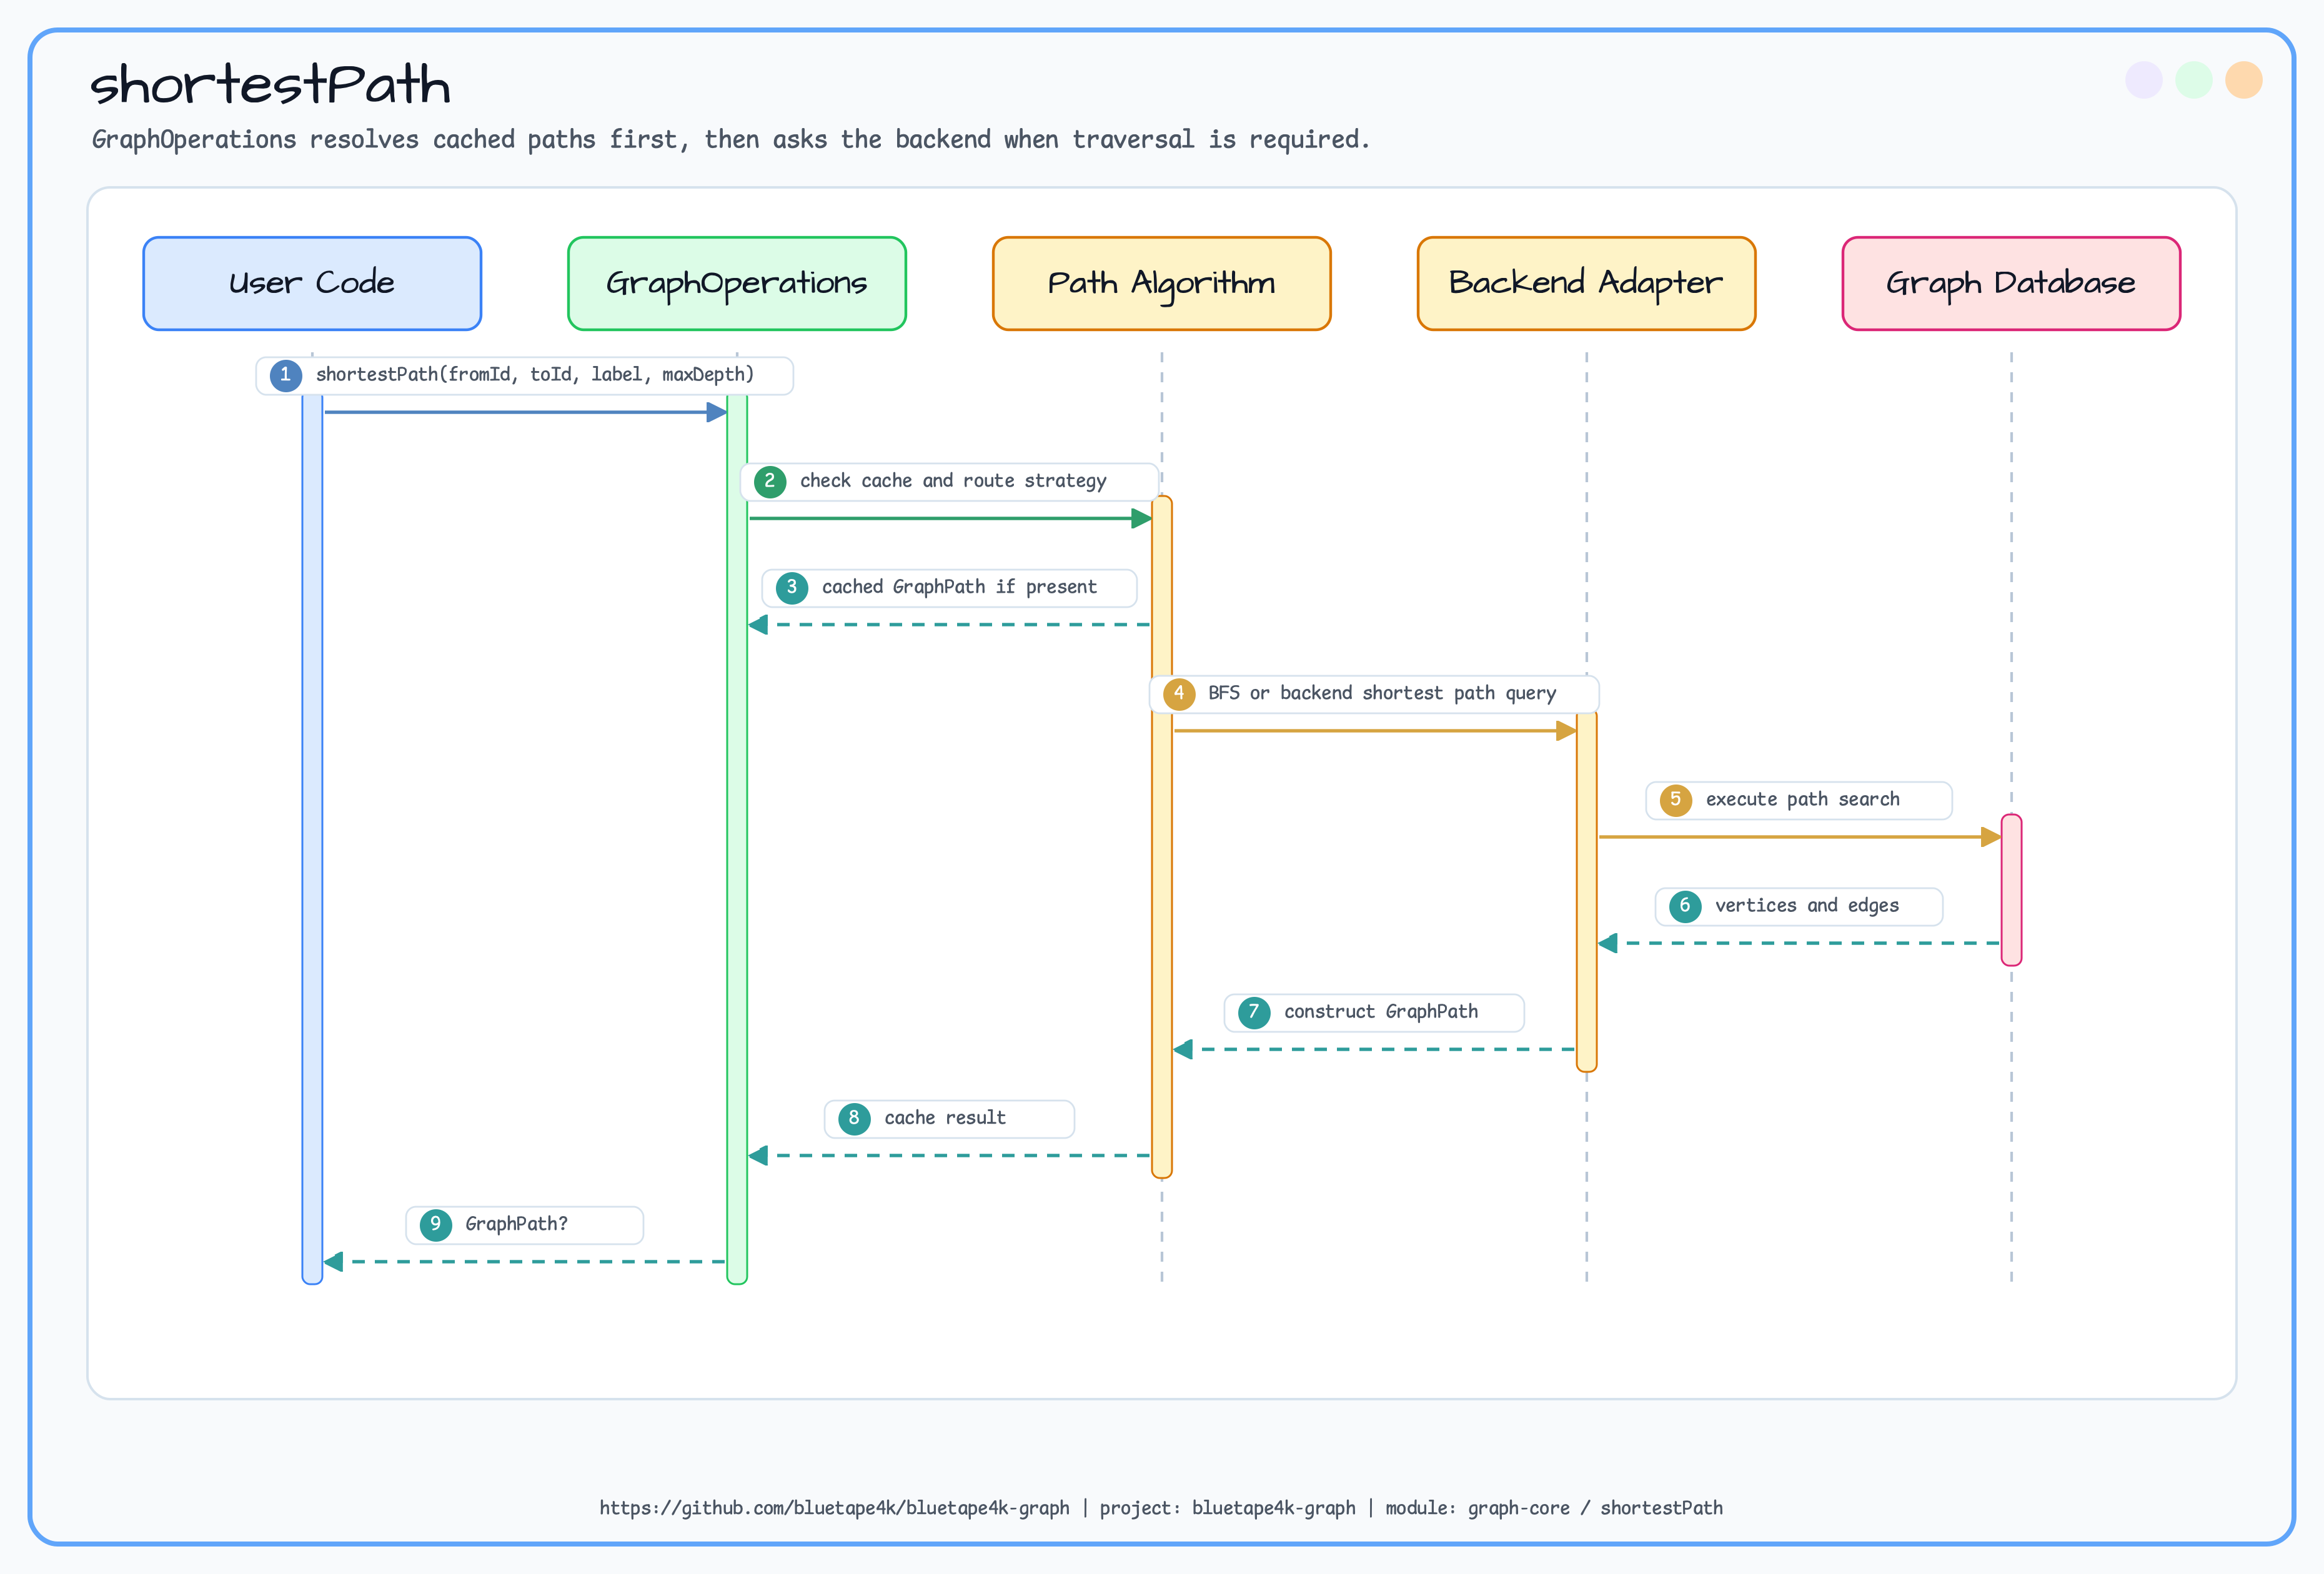The height and width of the screenshot is (1574, 2324).
Task: Select the Backend Adapter participant box
Action: point(1587,283)
